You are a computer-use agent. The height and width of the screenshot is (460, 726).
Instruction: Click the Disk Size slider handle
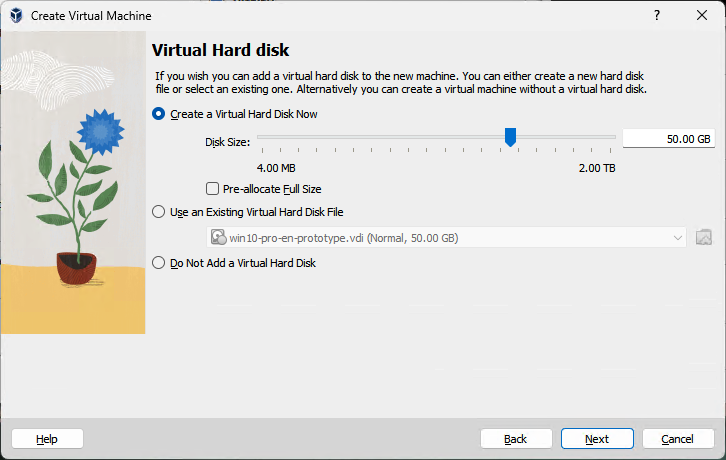[x=510, y=137]
